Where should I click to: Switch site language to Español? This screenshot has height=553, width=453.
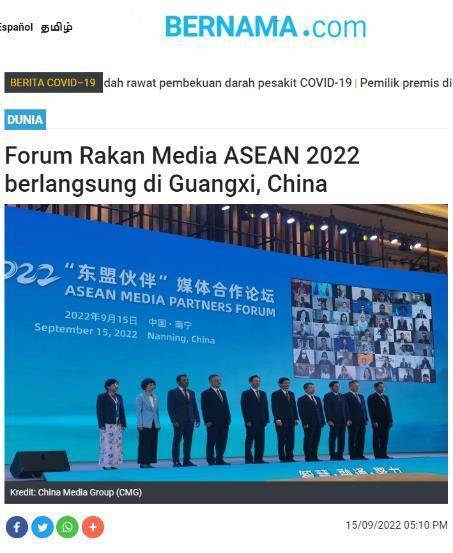pos(16,27)
